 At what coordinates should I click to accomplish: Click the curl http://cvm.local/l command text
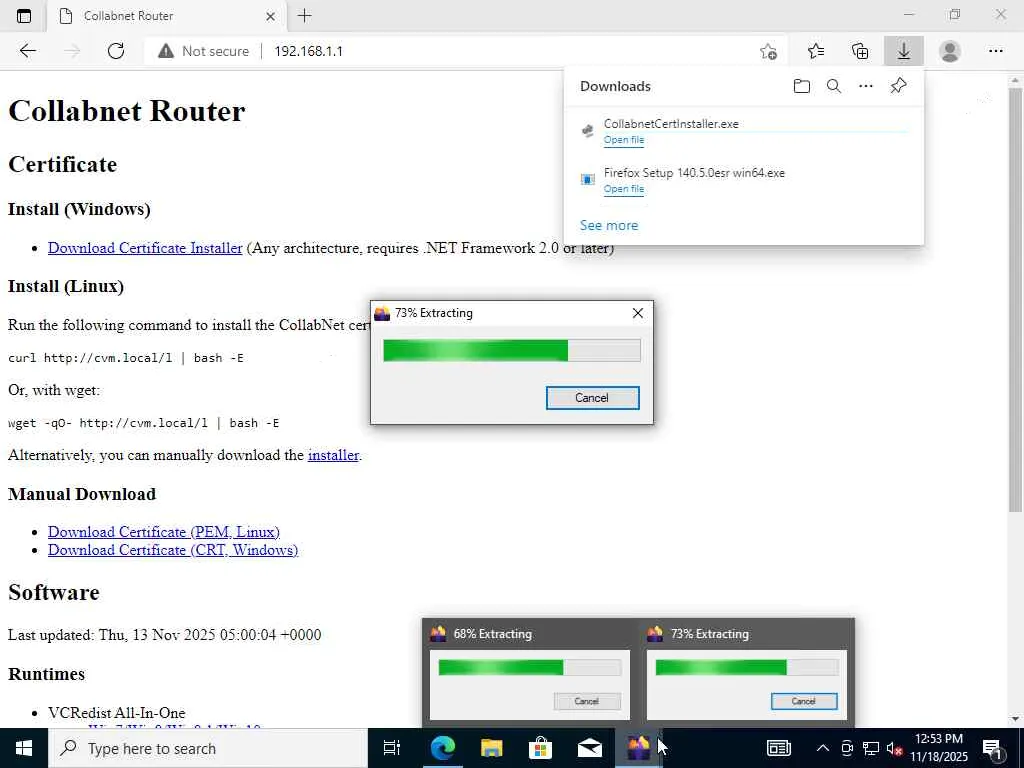(x=125, y=358)
